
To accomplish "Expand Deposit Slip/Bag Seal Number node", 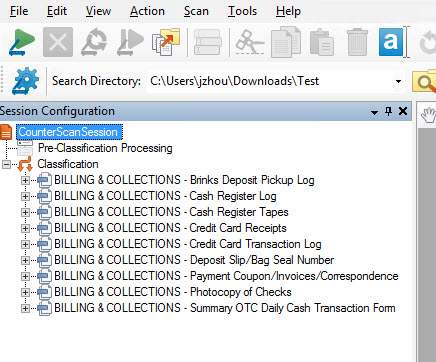I will [25, 260].
